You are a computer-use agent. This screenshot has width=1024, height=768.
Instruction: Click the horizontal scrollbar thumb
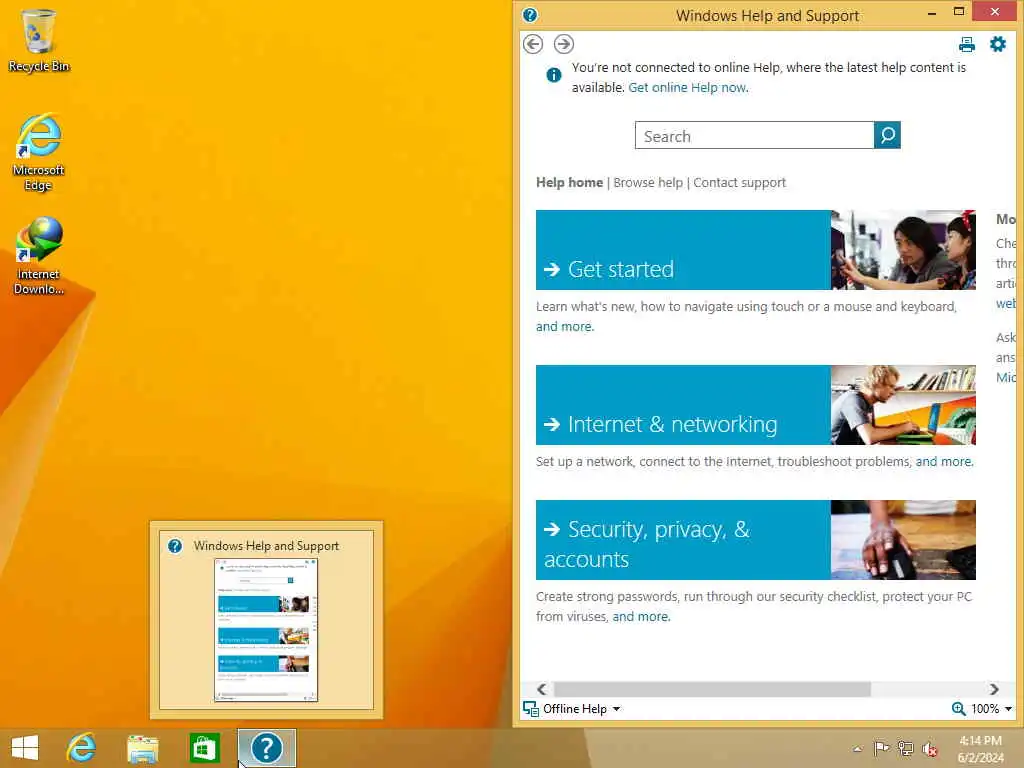712,689
